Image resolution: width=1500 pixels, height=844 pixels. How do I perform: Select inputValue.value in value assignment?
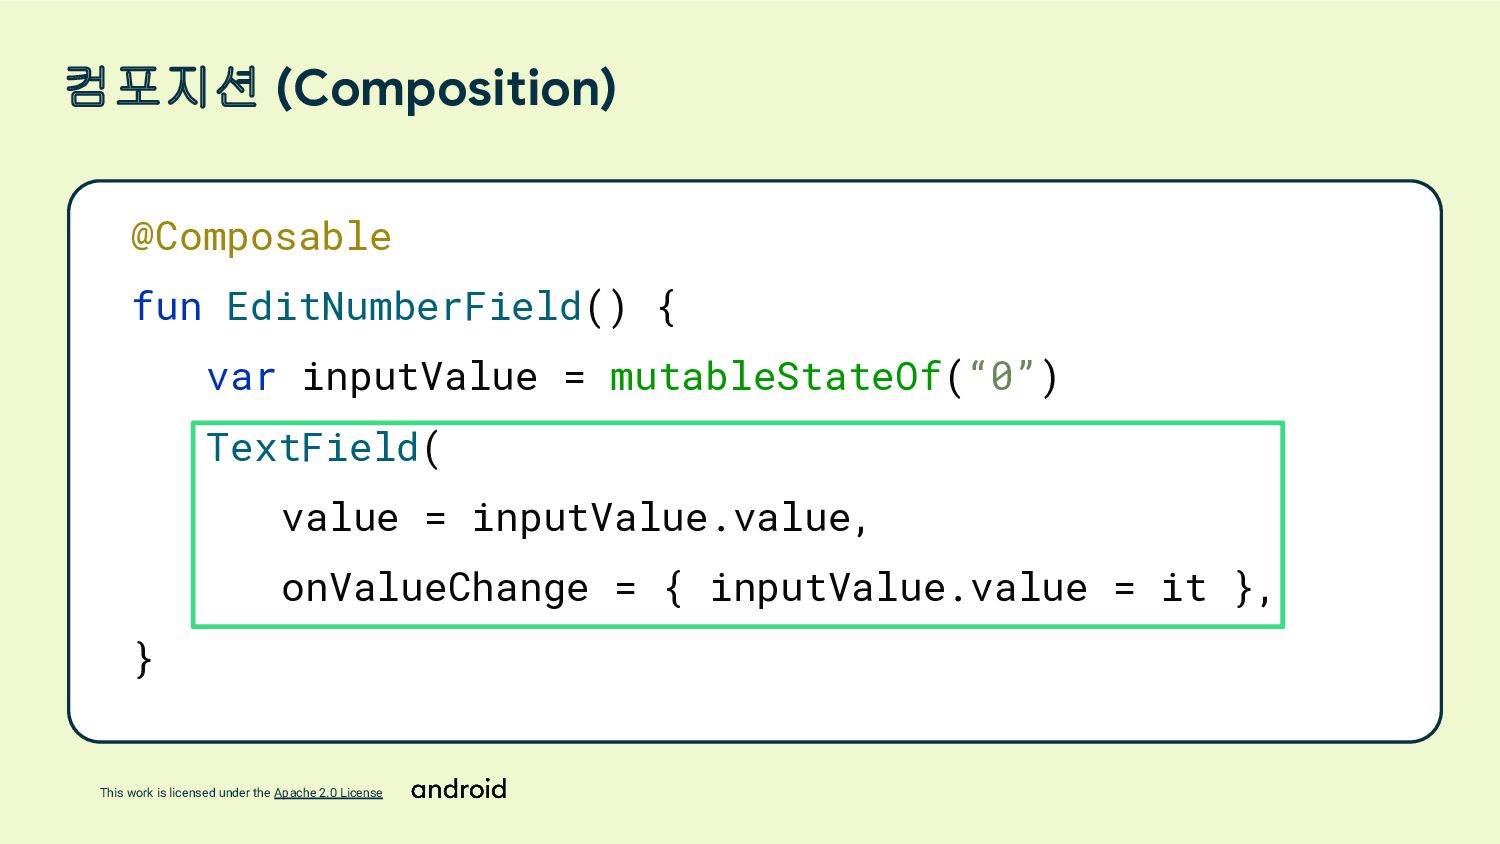click(662, 518)
